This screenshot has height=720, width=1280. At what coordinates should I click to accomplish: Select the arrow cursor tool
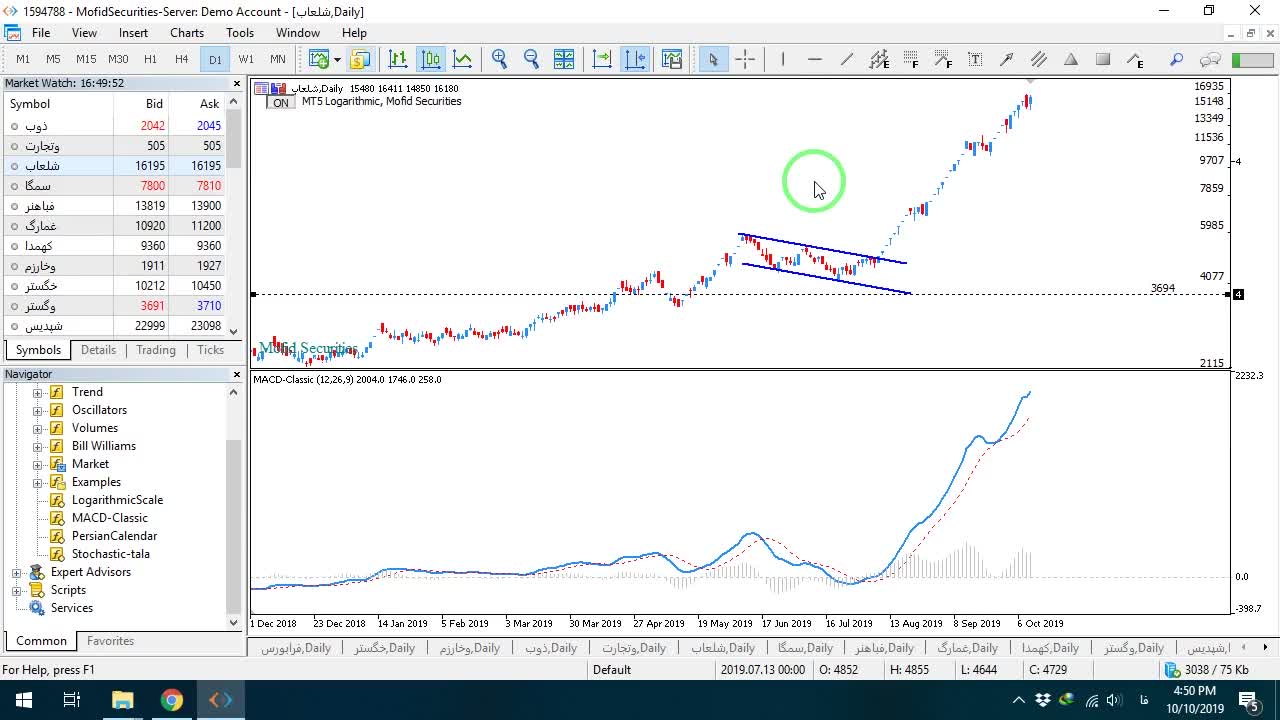pos(713,59)
